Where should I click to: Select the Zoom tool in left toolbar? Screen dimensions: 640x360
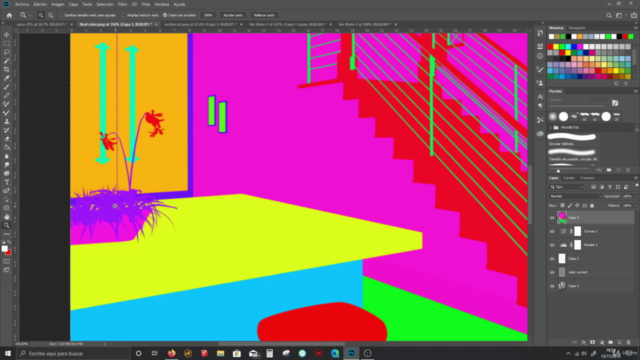tap(7, 225)
